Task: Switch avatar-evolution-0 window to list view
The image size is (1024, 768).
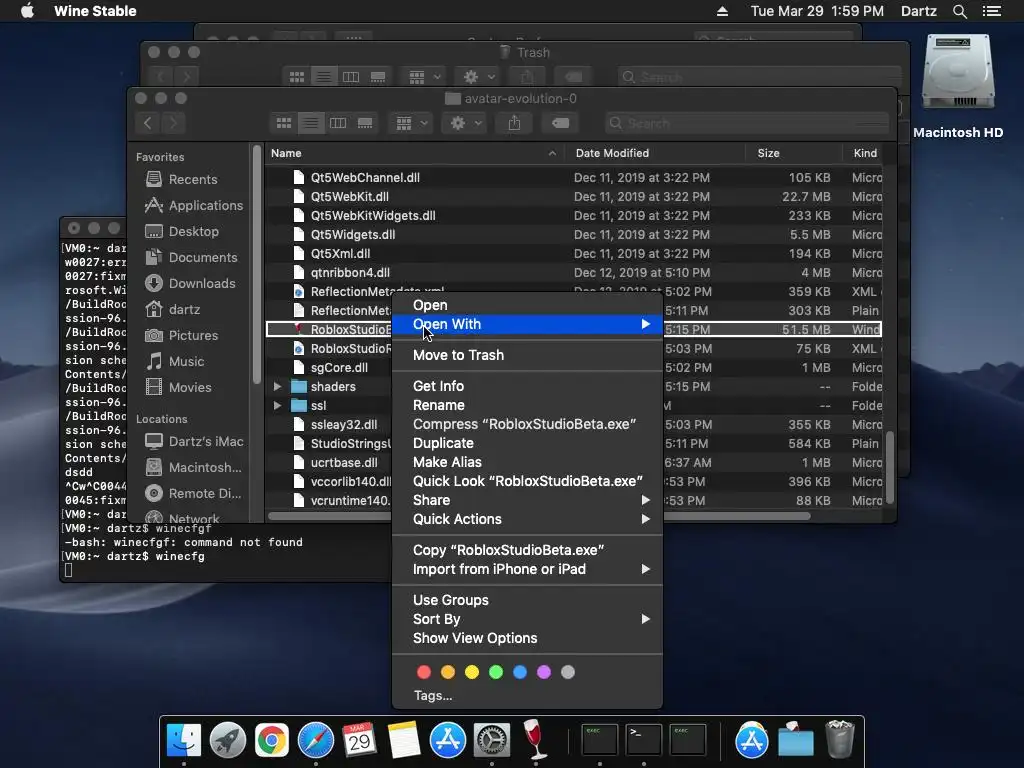Action: click(311, 123)
